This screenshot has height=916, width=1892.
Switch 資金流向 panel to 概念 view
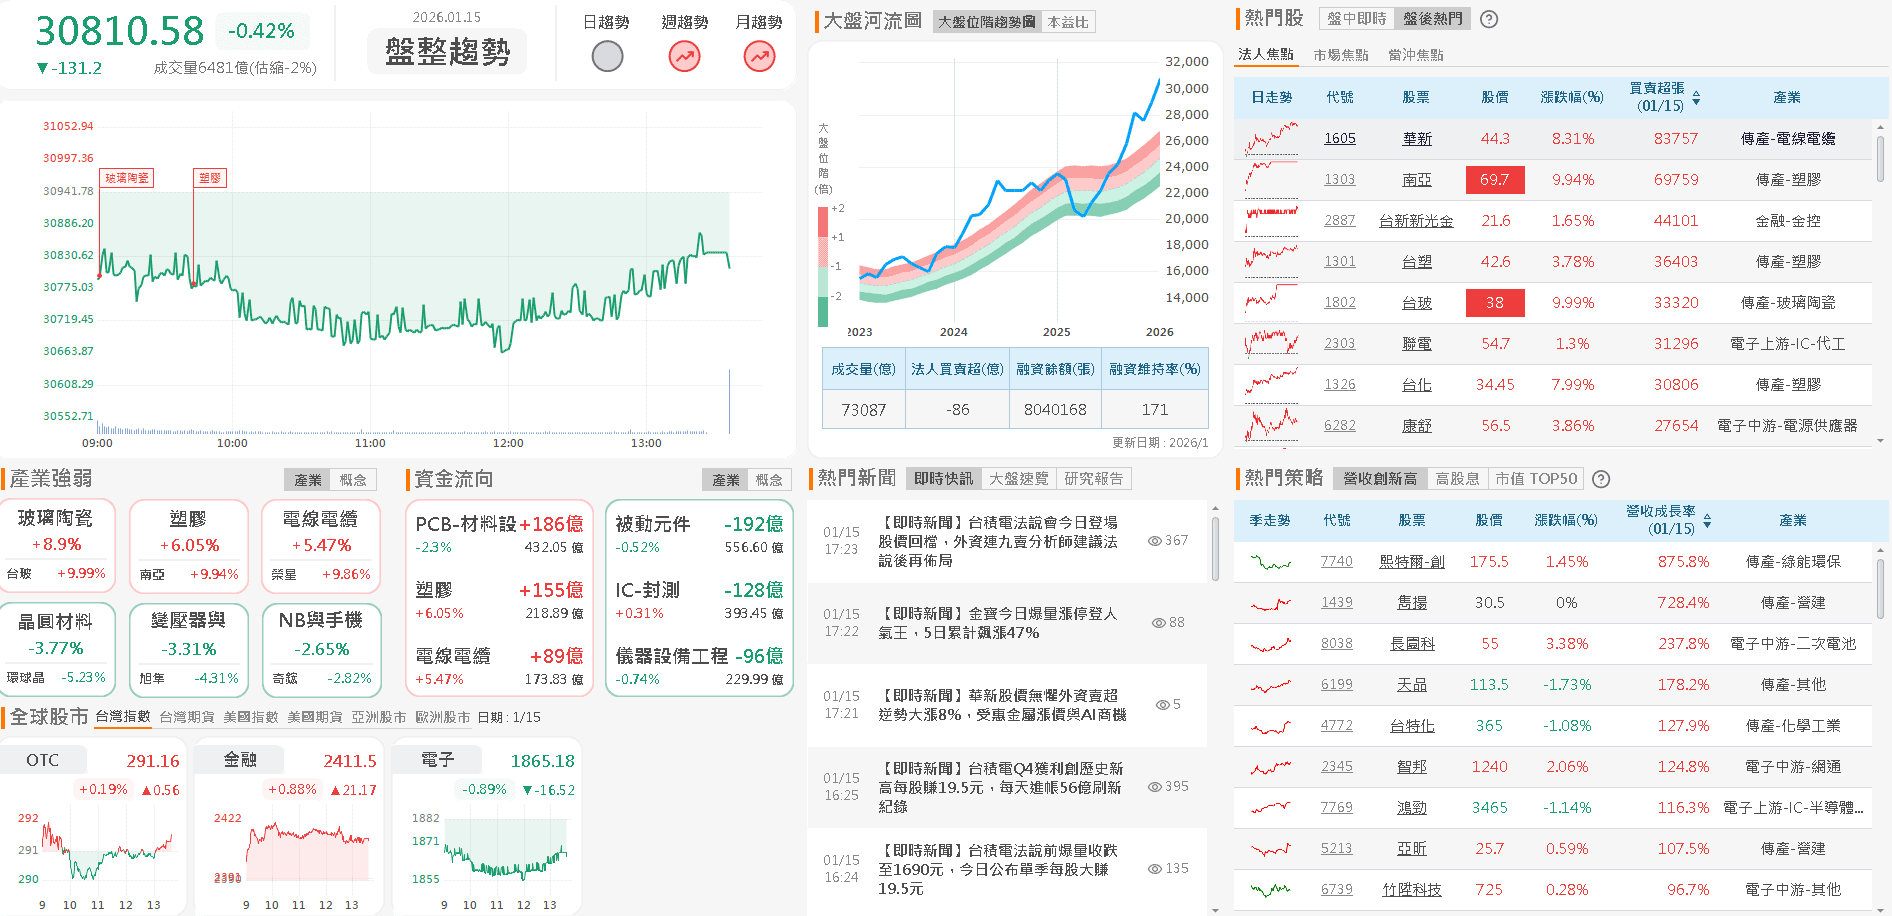[x=770, y=479]
